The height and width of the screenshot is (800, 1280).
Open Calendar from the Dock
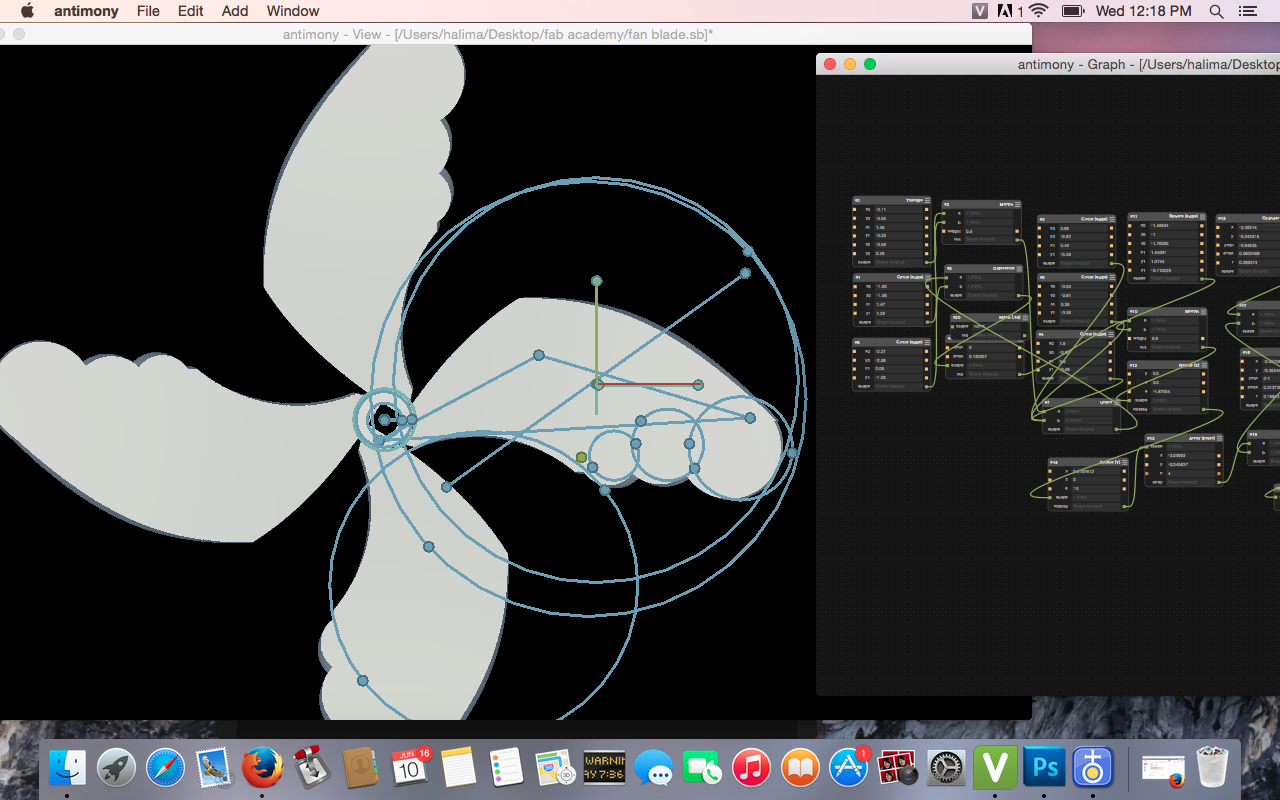(x=410, y=768)
